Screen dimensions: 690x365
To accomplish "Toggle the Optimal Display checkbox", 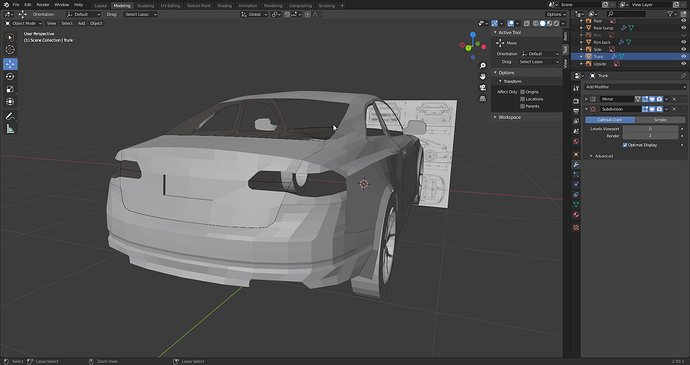I will point(625,145).
